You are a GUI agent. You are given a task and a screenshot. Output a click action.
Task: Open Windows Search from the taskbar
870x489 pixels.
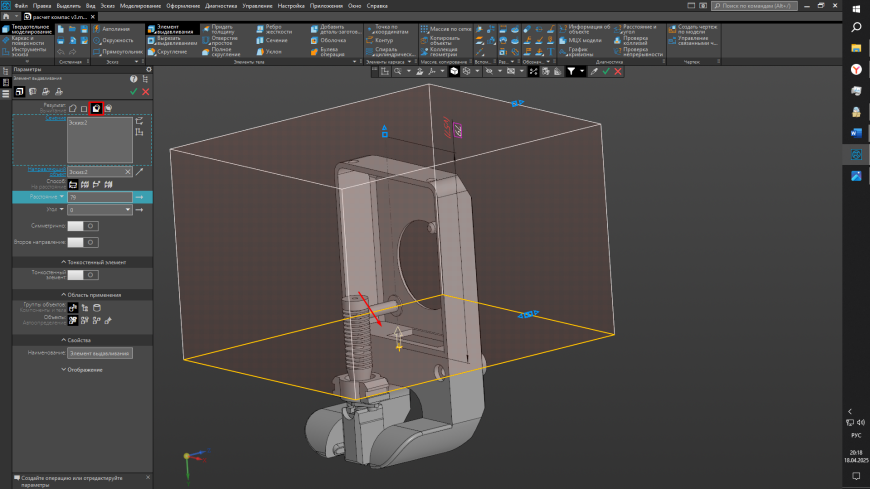click(856, 27)
